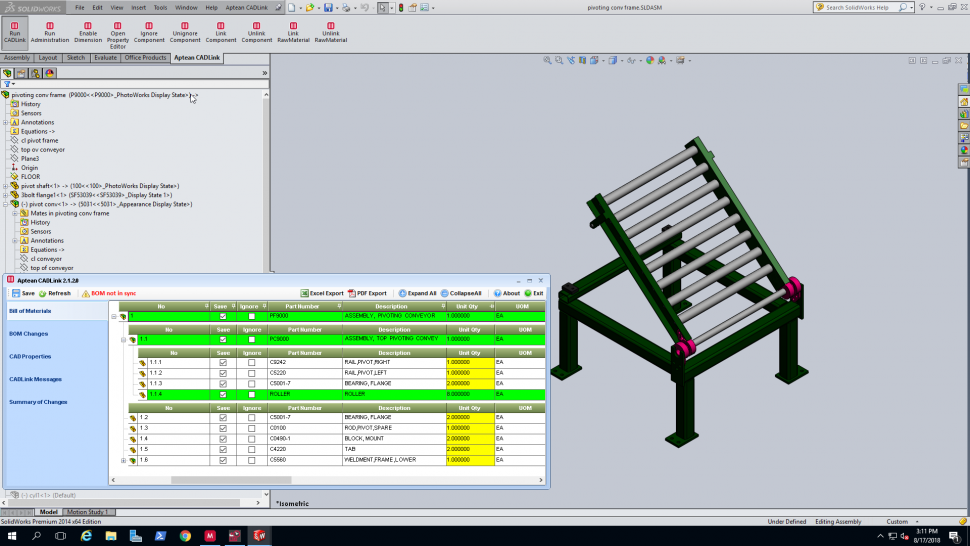
Task: Toggle Ignore checkbox for row 1.1.2
Action: click(251, 373)
